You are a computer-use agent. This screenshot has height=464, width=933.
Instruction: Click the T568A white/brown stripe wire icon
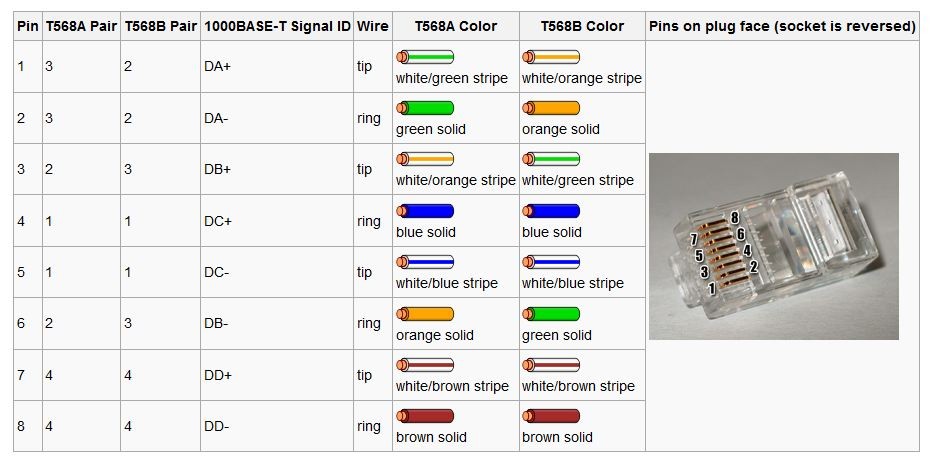(425, 365)
